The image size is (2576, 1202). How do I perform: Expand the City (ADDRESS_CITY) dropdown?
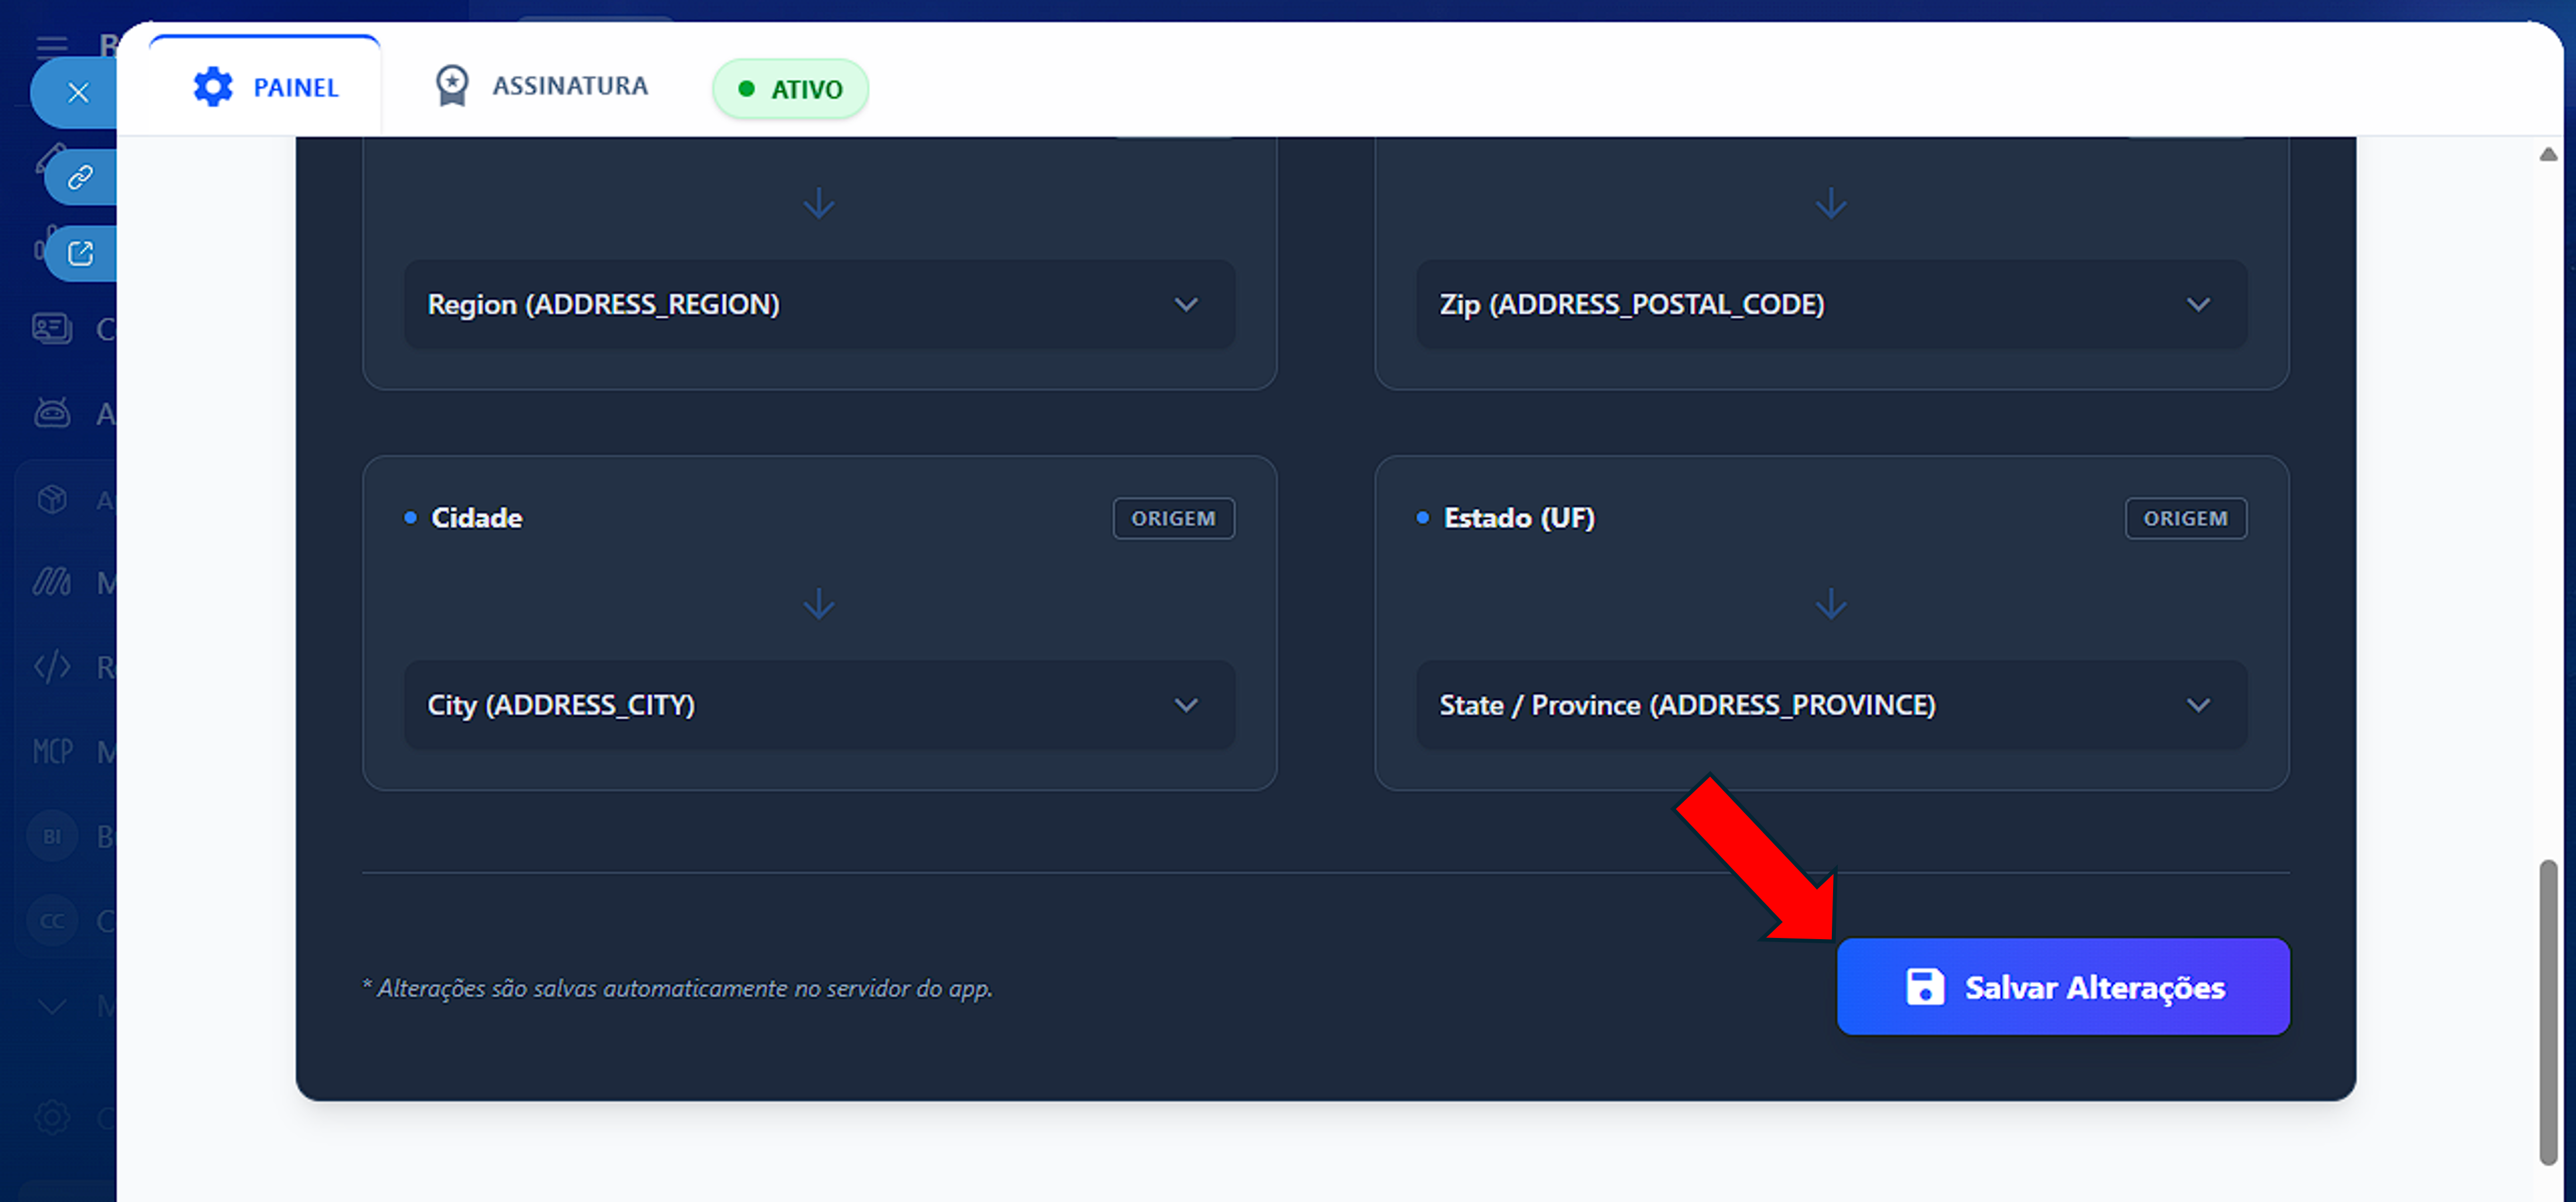tap(819, 705)
